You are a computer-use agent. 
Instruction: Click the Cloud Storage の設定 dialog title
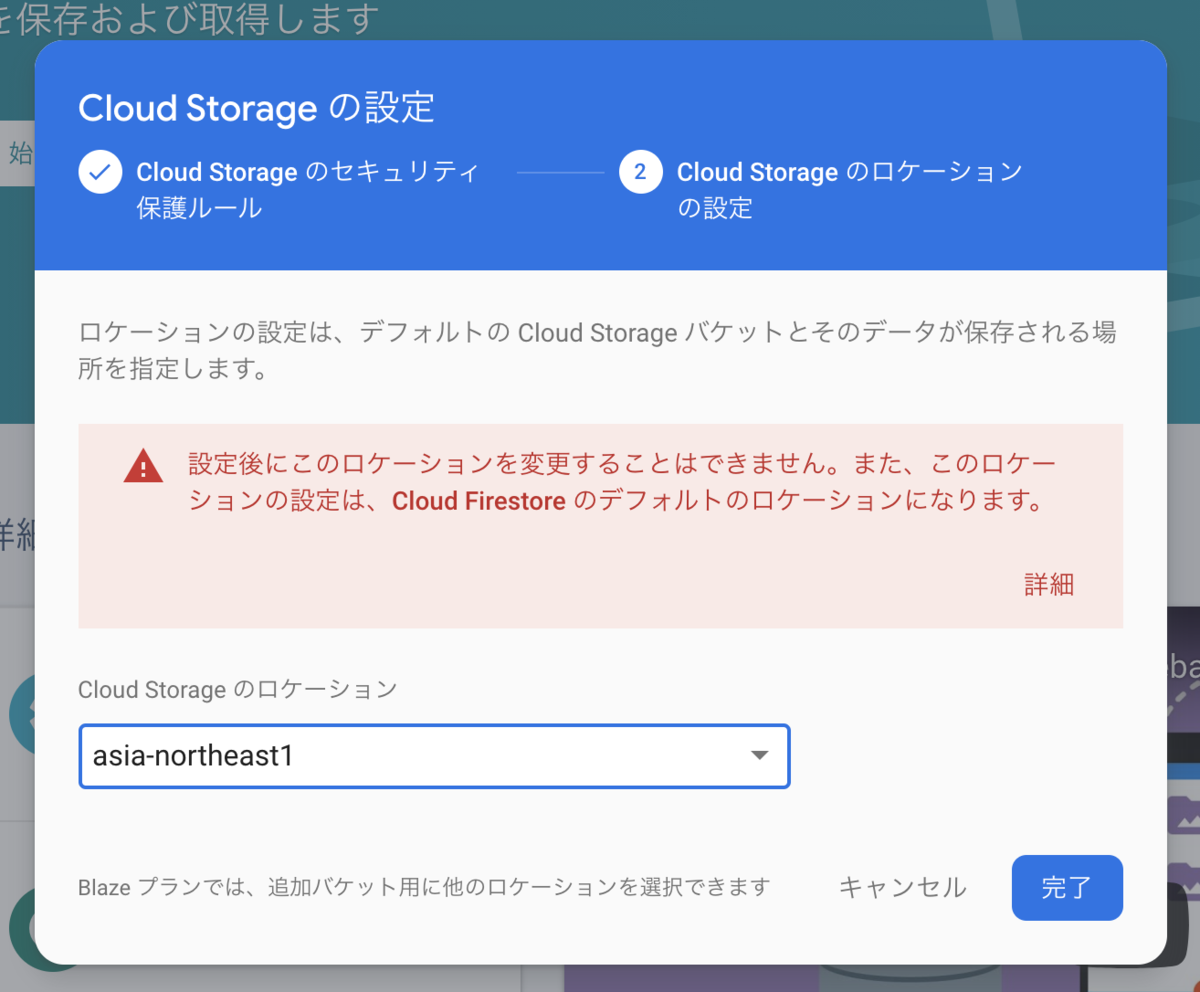[256, 108]
